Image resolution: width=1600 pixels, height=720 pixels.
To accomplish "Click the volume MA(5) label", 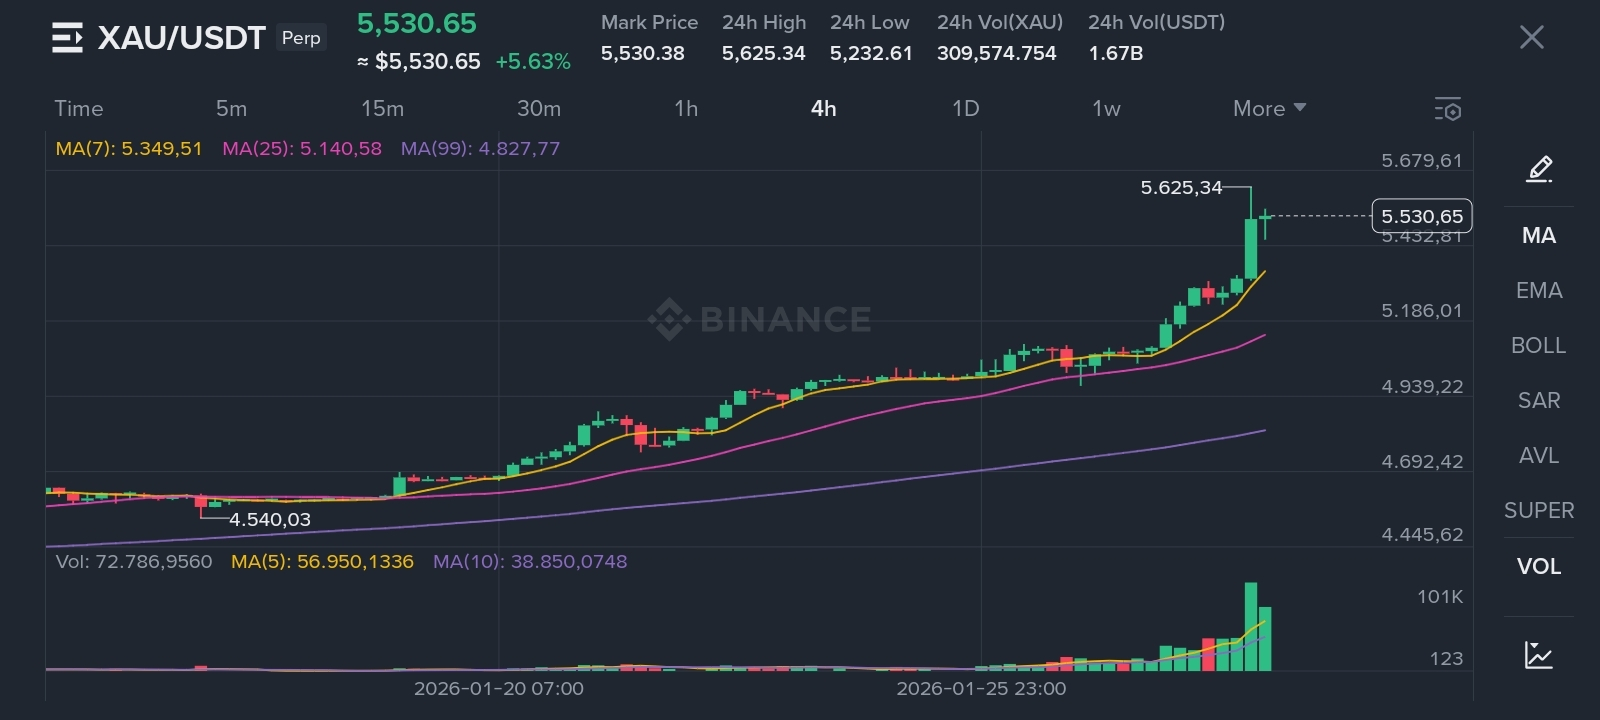I will 322,561.
